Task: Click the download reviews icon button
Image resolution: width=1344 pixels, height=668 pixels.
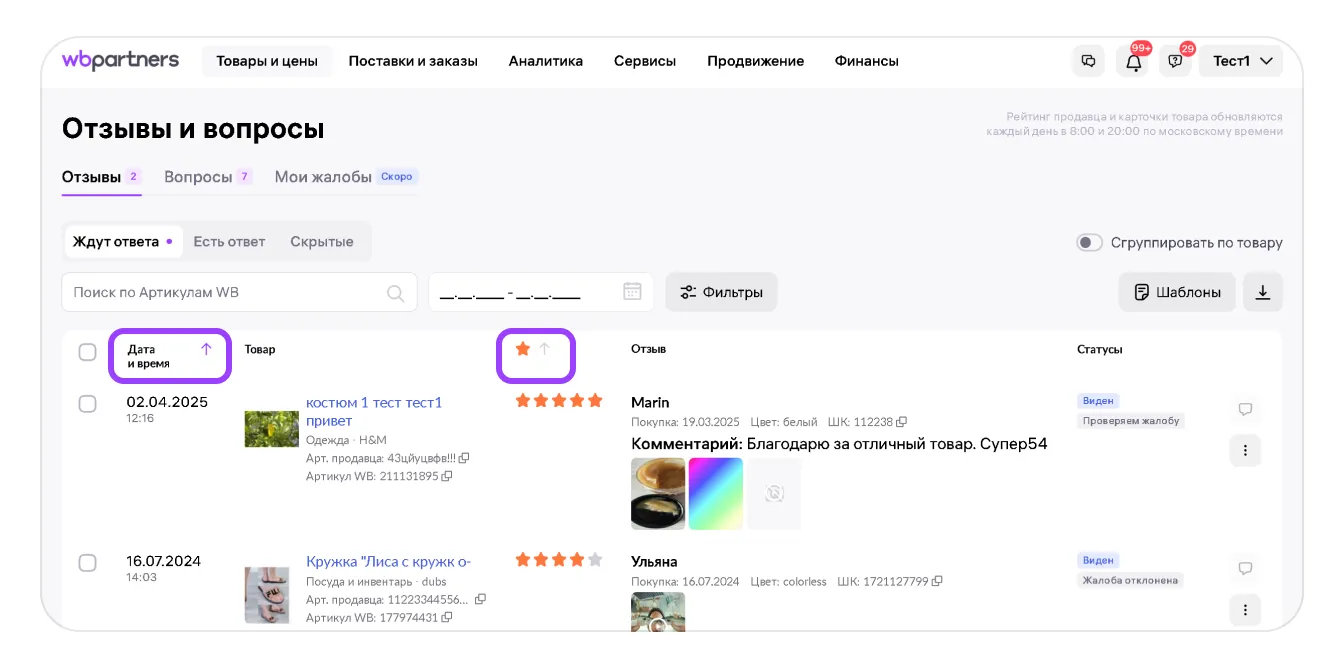Action: click(x=1262, y=292)
